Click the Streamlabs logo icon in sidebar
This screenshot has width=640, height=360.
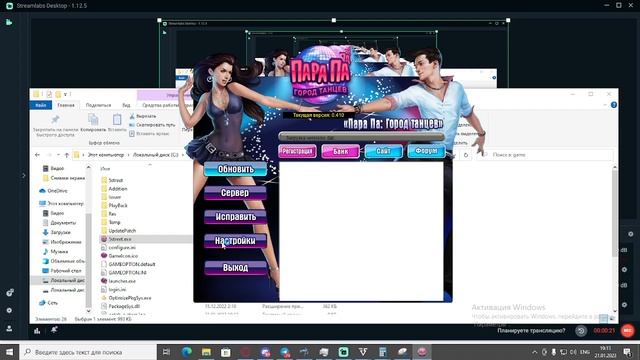coord(9,22)
